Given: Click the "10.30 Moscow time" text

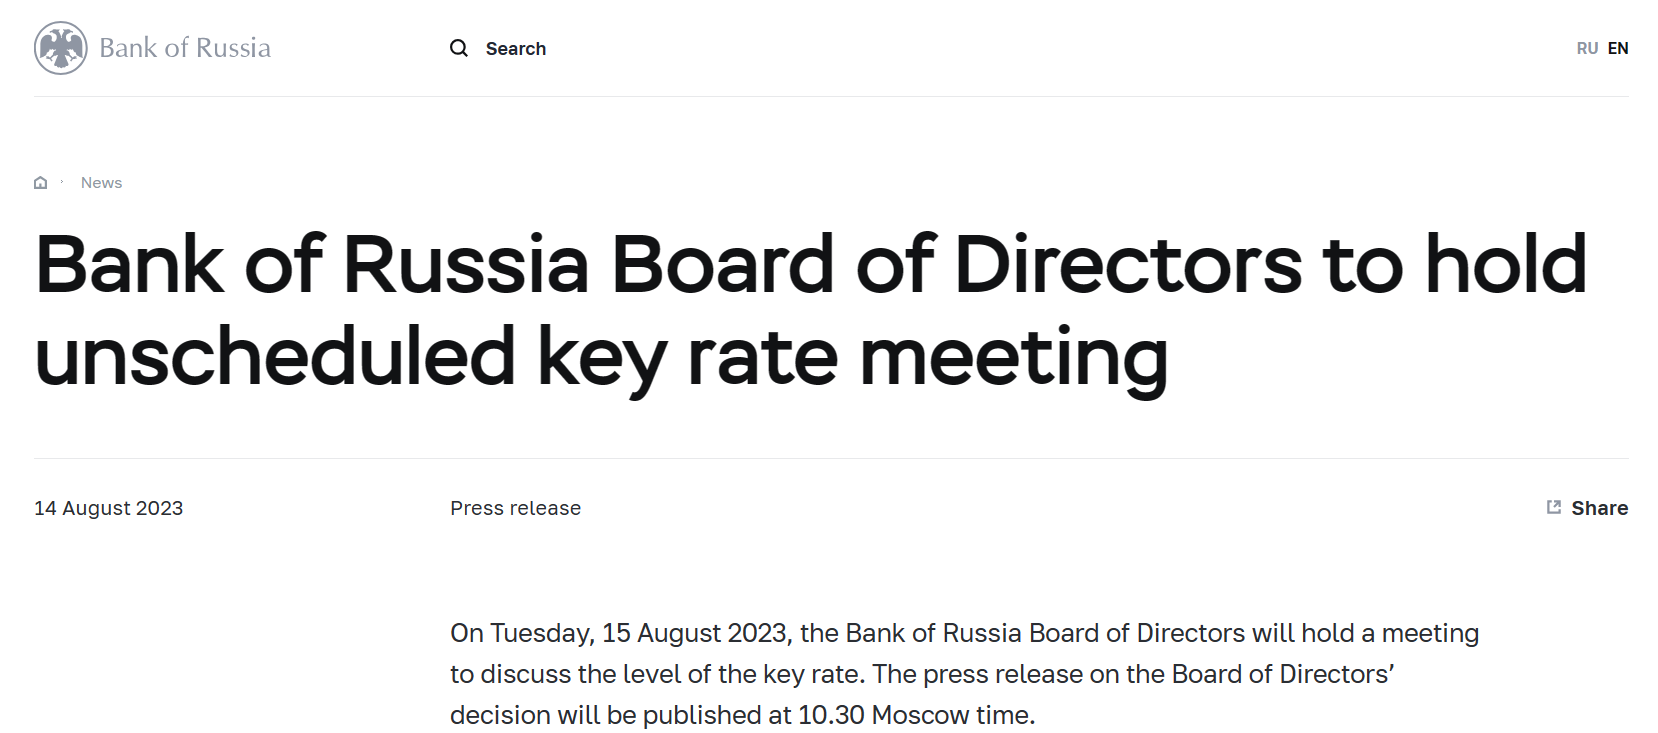Looking at the screenshot, I should click(915, 715).
